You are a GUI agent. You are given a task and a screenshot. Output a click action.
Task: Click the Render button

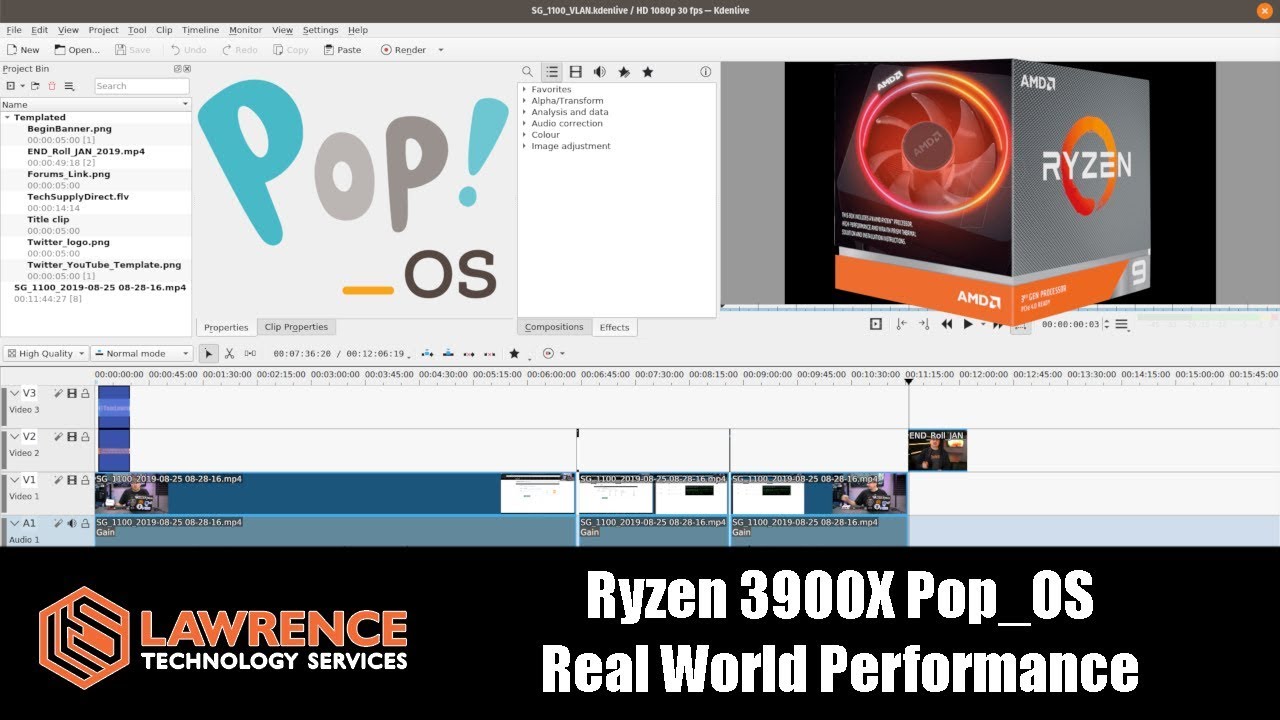tap(404, 50)
